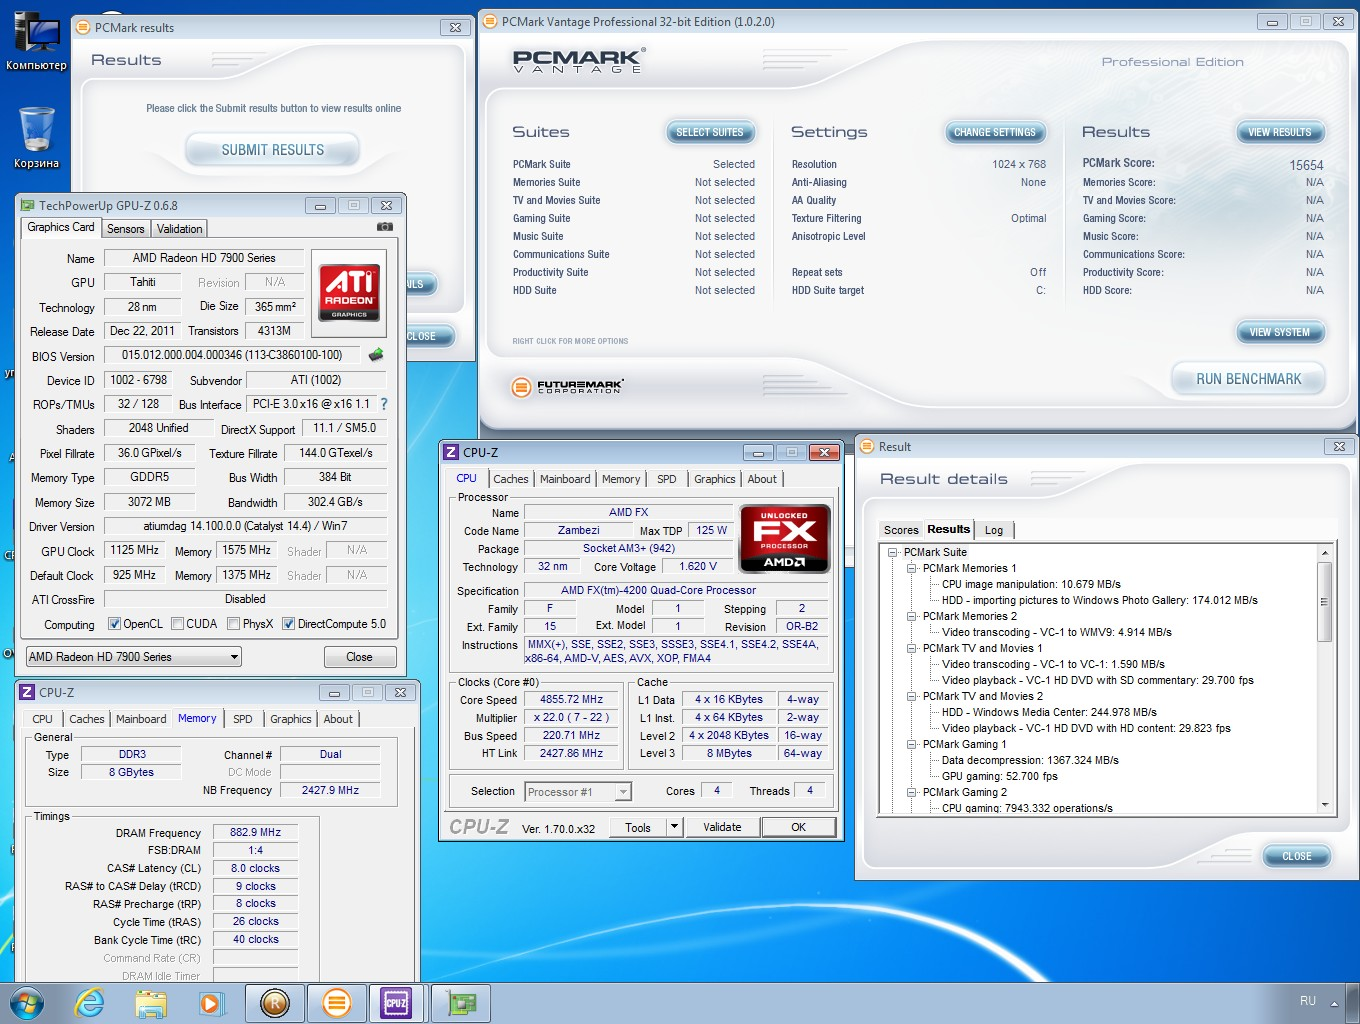This screenshot has height=1024, width=1360.
Task: Click the Close button in GPU-Z
Action: pos(360,657)
